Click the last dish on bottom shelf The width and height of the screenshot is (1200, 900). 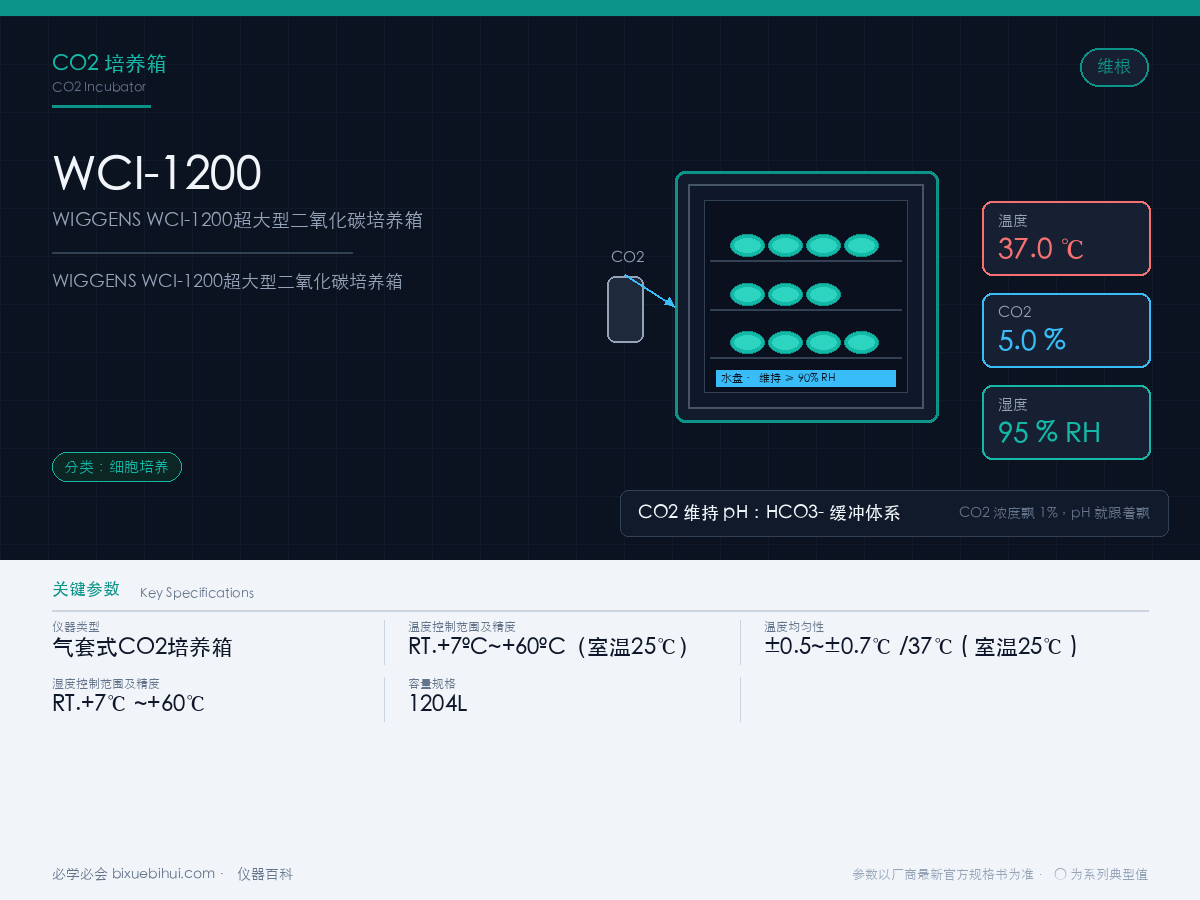(861, 343)
